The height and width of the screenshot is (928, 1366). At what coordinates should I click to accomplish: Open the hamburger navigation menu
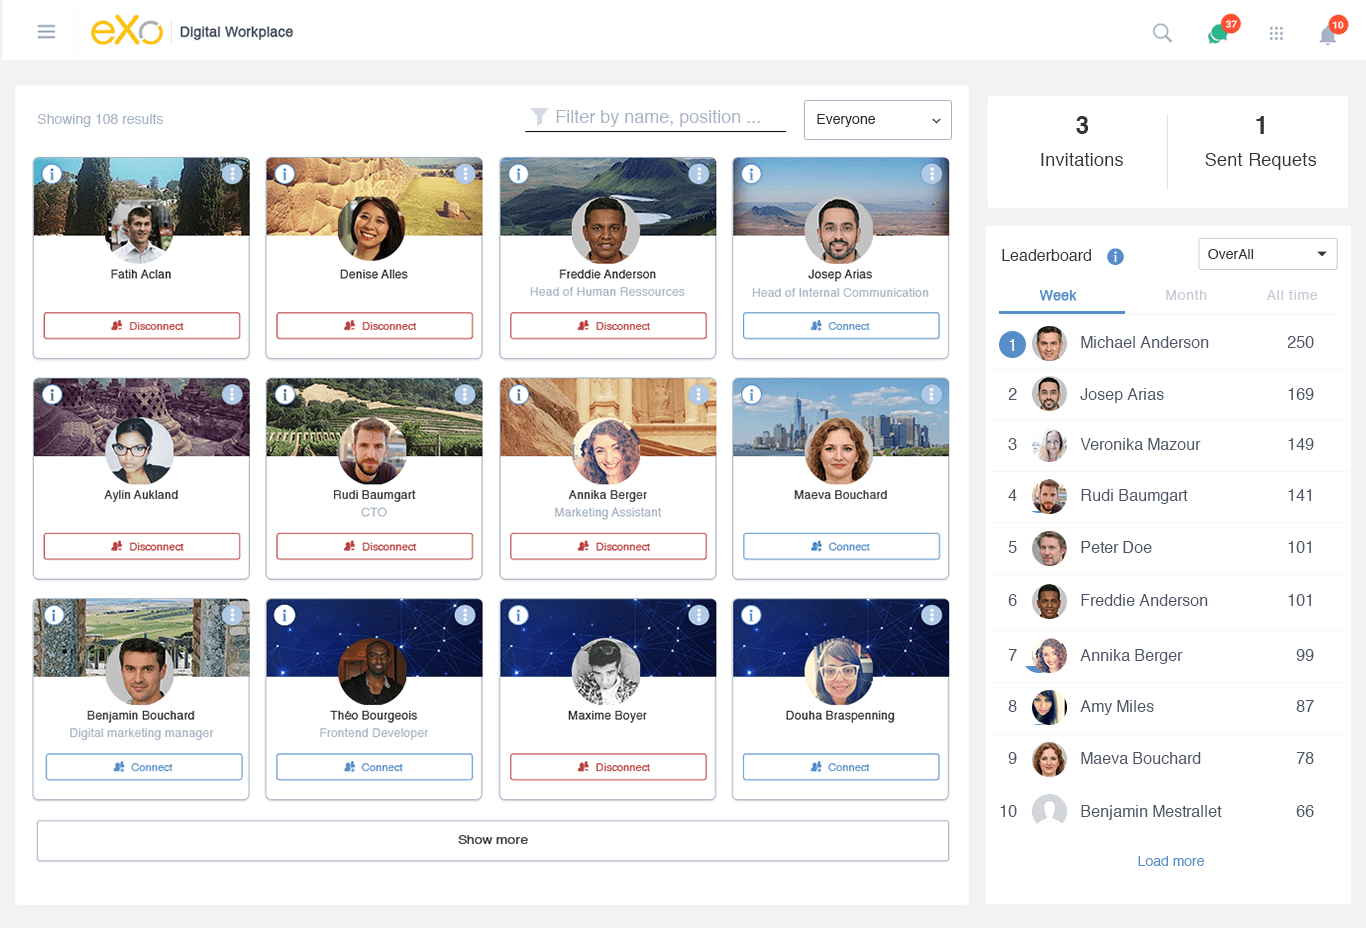(x=46, y=32)
